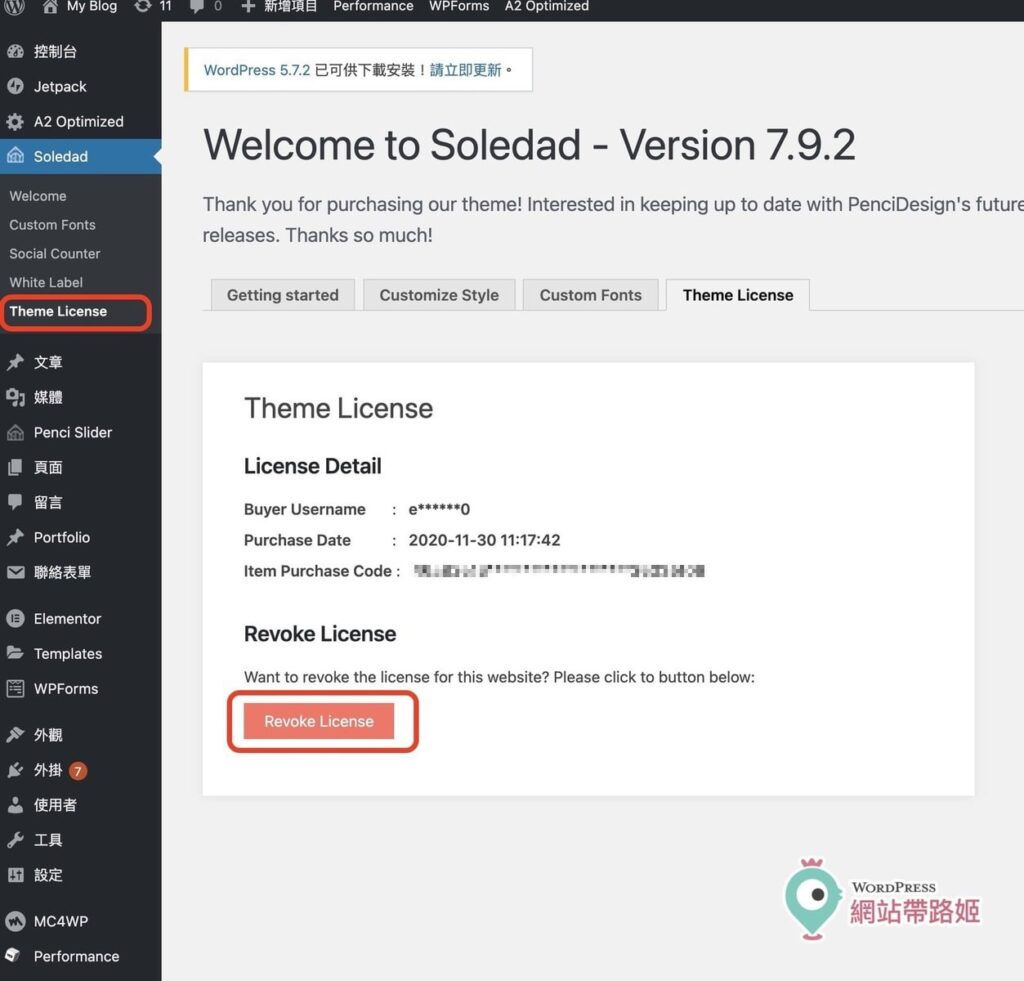Click the 媒體 media icon
The width and height of the screenshot is (1024, 981).
(15, 397)
